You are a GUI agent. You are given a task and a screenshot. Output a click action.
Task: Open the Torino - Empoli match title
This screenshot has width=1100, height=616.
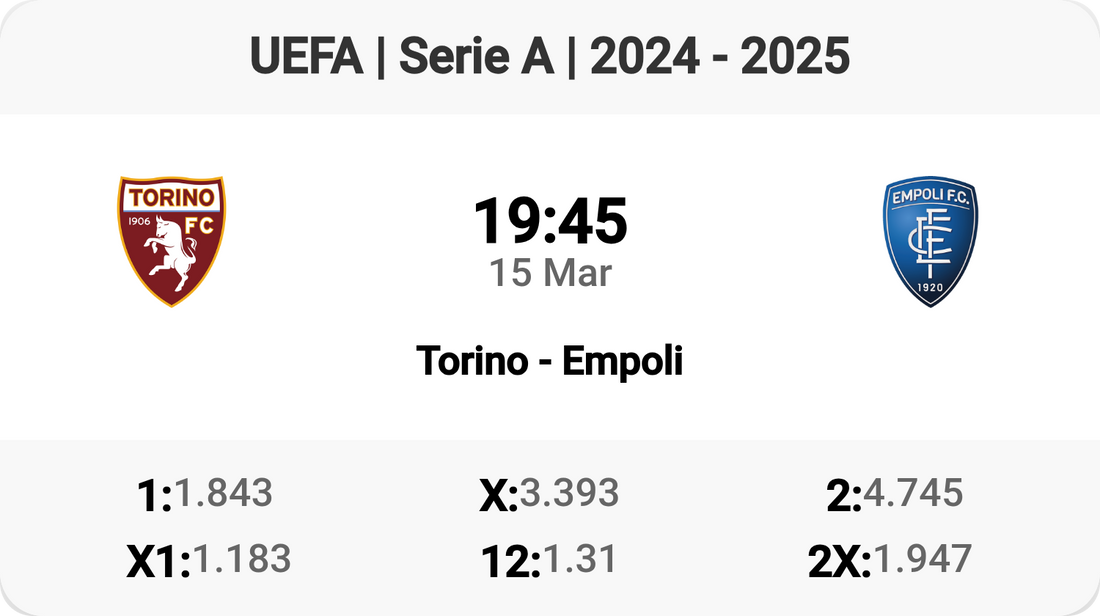pyautogui.click(x=550, y=361)
